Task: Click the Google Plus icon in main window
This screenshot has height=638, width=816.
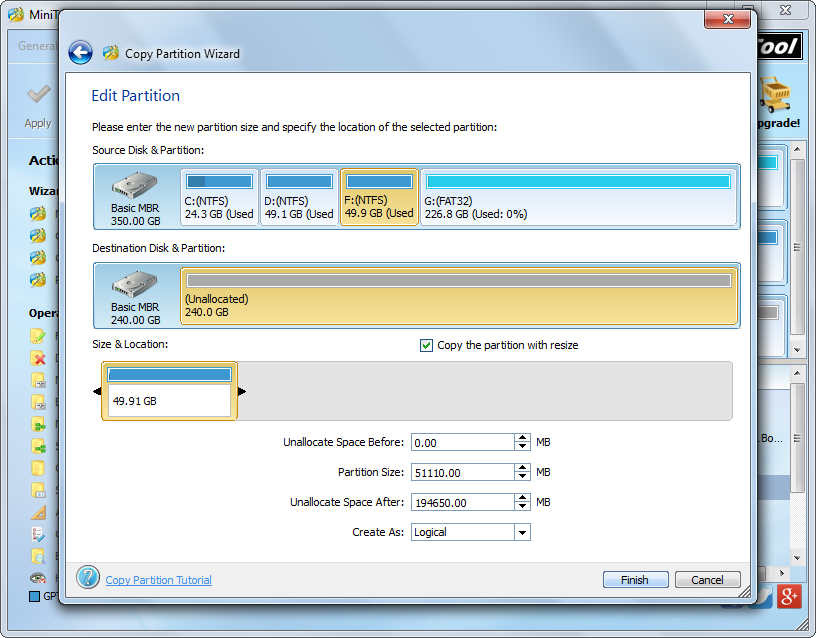Action: tap(789, 596)
